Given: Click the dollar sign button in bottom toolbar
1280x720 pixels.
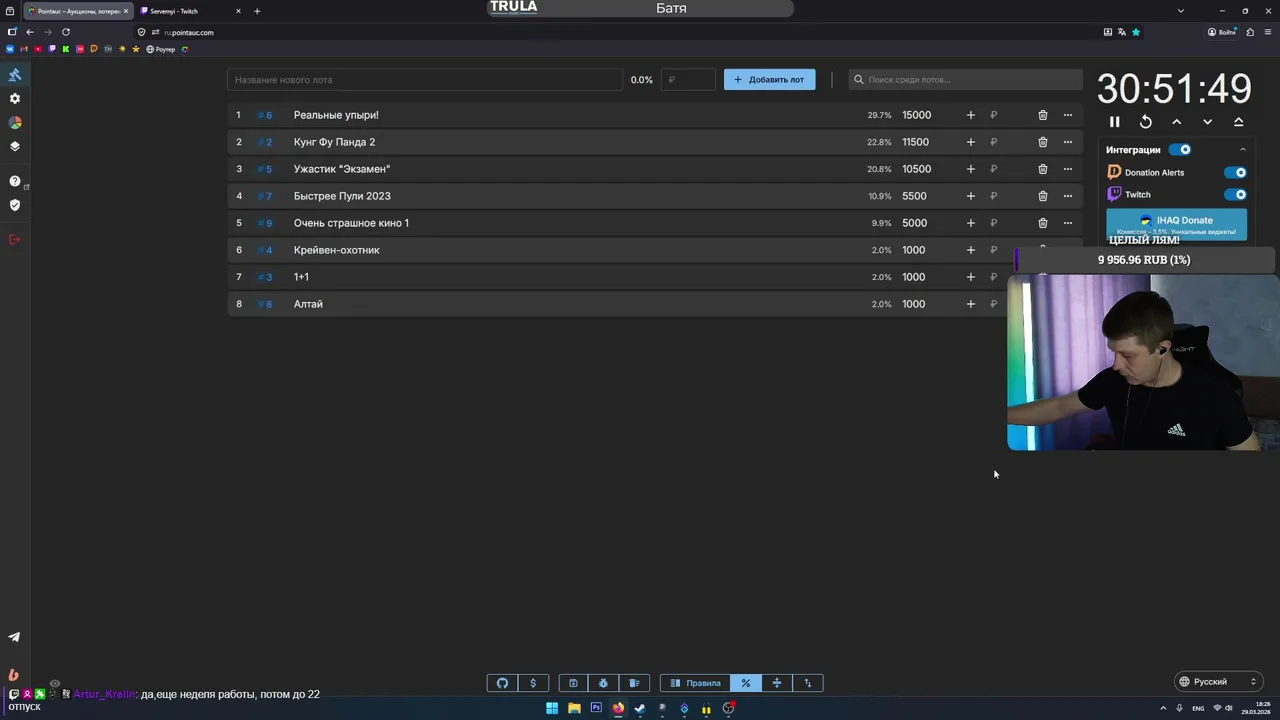Looking at the screenshot, I should point(533,683).
